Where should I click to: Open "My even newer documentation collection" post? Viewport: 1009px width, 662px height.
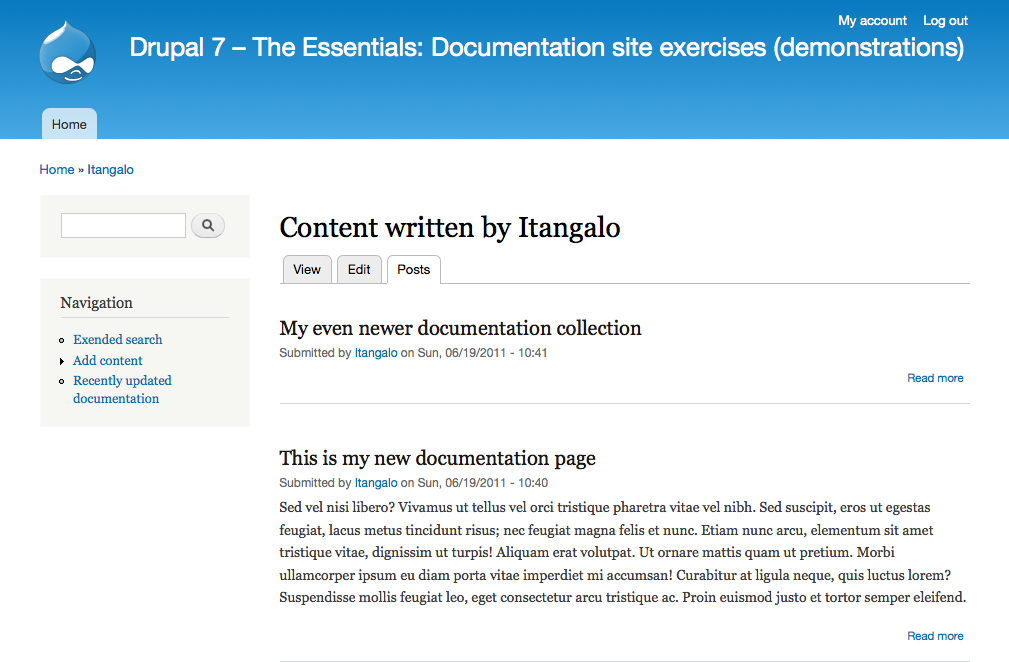pyautogui.click(x=460, y=328)
